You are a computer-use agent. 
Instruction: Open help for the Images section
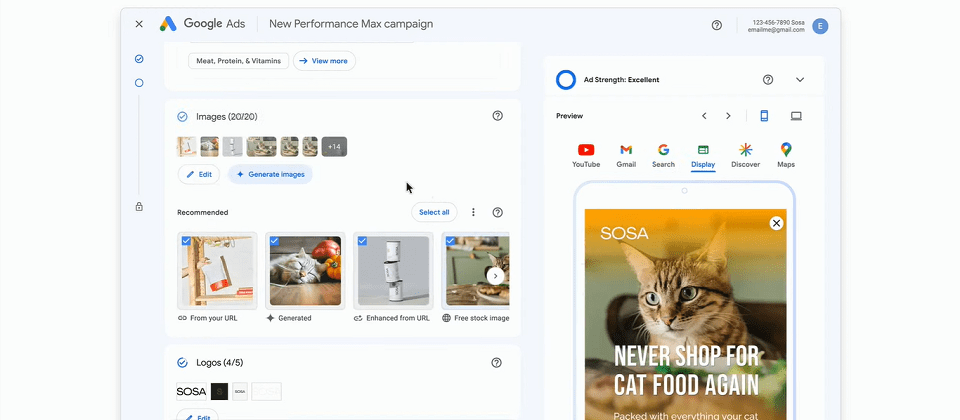tap(497, 116)
